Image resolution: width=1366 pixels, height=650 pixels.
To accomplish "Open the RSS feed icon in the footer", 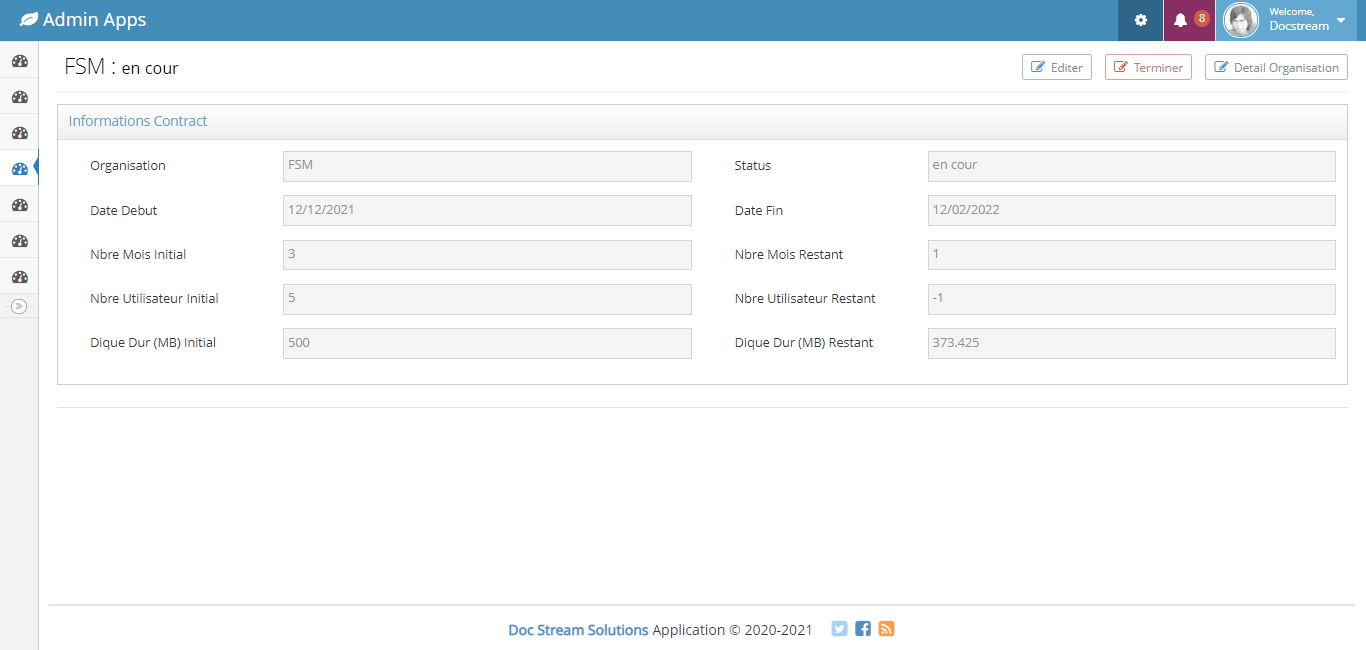I will (886, 629).
